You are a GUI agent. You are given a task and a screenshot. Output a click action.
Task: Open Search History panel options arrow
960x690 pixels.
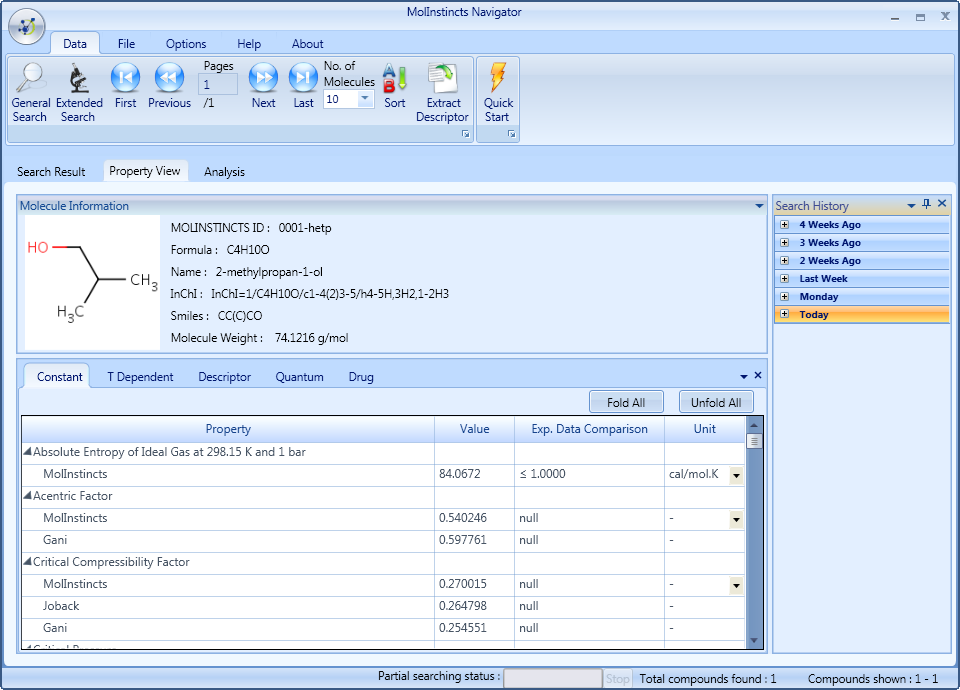(911, 206)
